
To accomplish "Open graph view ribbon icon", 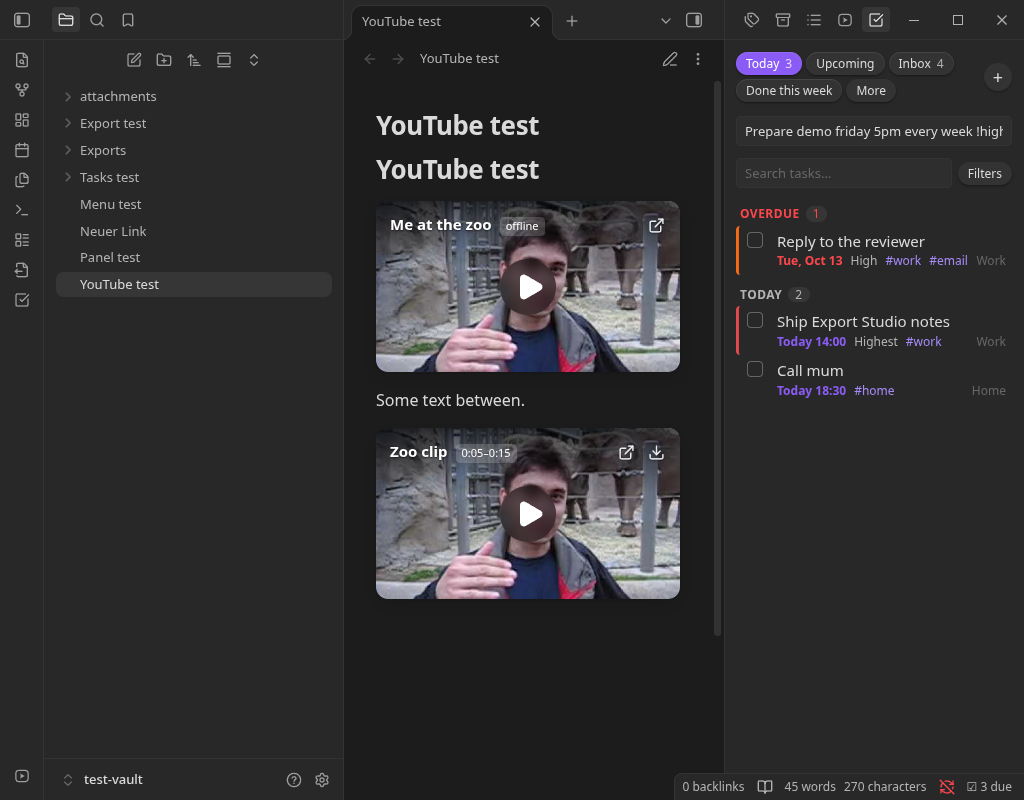I will coord(22,90).
